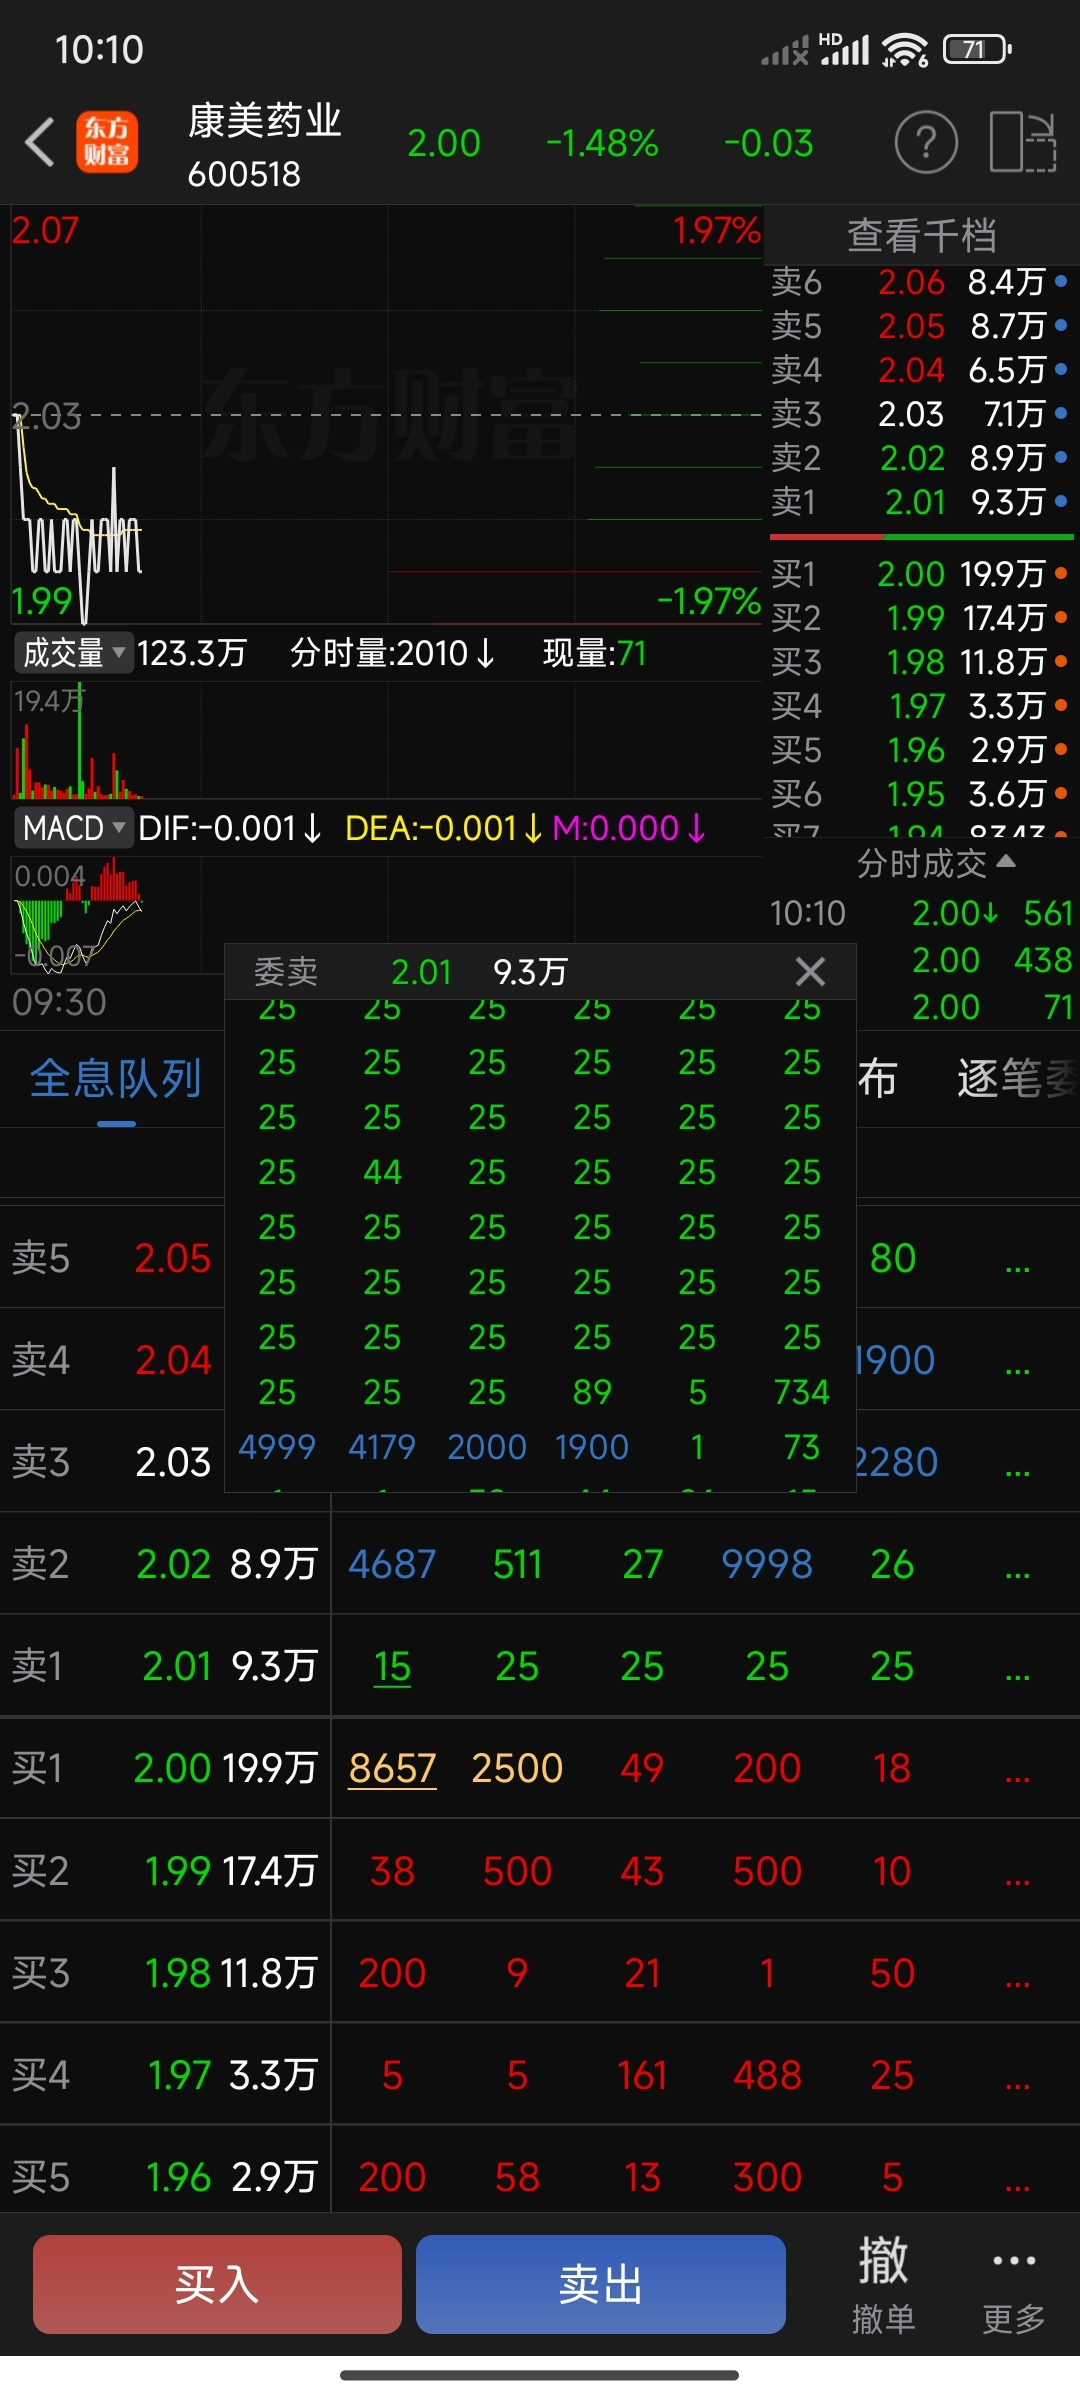Tap the split-screen switch icon
1080x2400 pixels.
click(1023, 142)
